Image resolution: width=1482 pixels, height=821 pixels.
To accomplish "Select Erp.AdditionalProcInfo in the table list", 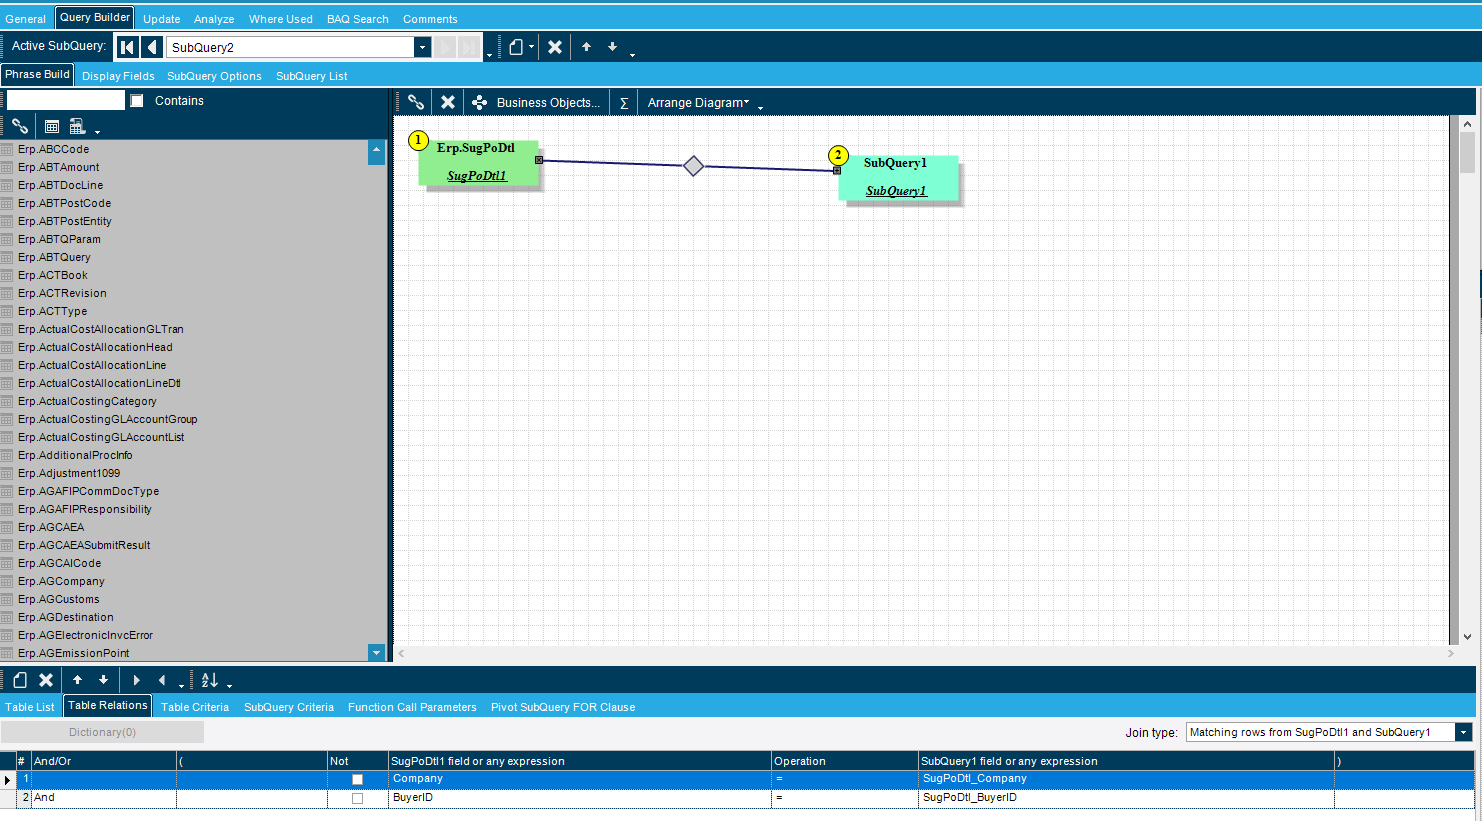I will [75, 455].
